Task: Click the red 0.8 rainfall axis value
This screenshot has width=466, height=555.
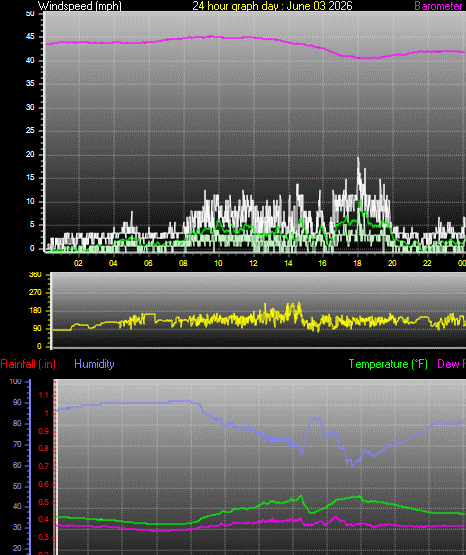Action: pyautogui.click(x=43, y=449)
